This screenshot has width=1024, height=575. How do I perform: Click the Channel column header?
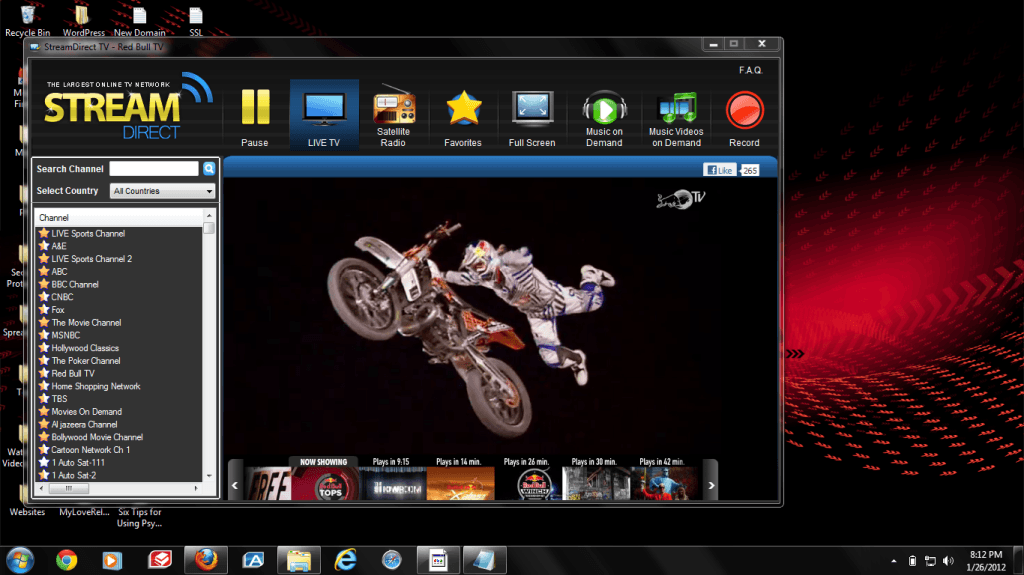point(120,218)
